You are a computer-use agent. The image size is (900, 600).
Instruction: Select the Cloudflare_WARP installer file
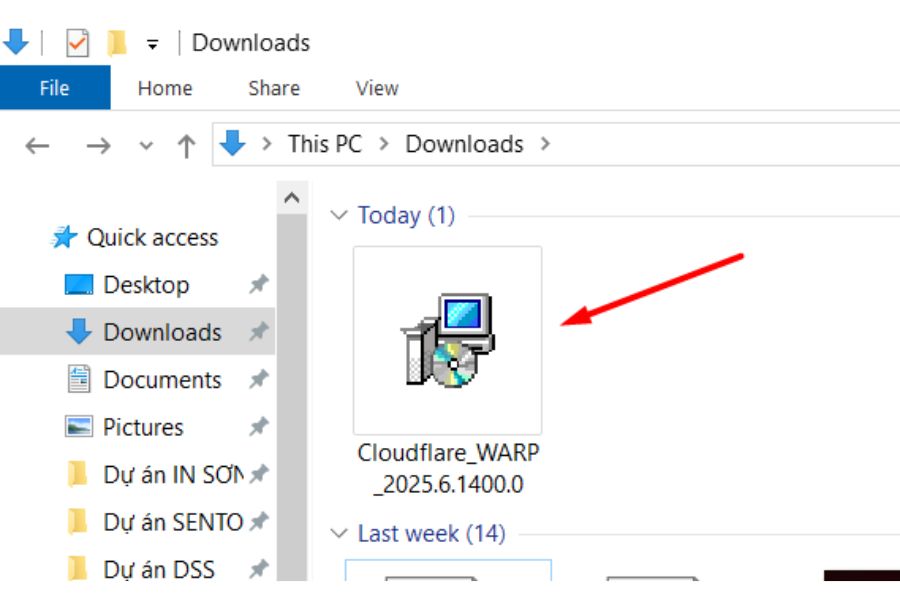(x=448, y=341)
